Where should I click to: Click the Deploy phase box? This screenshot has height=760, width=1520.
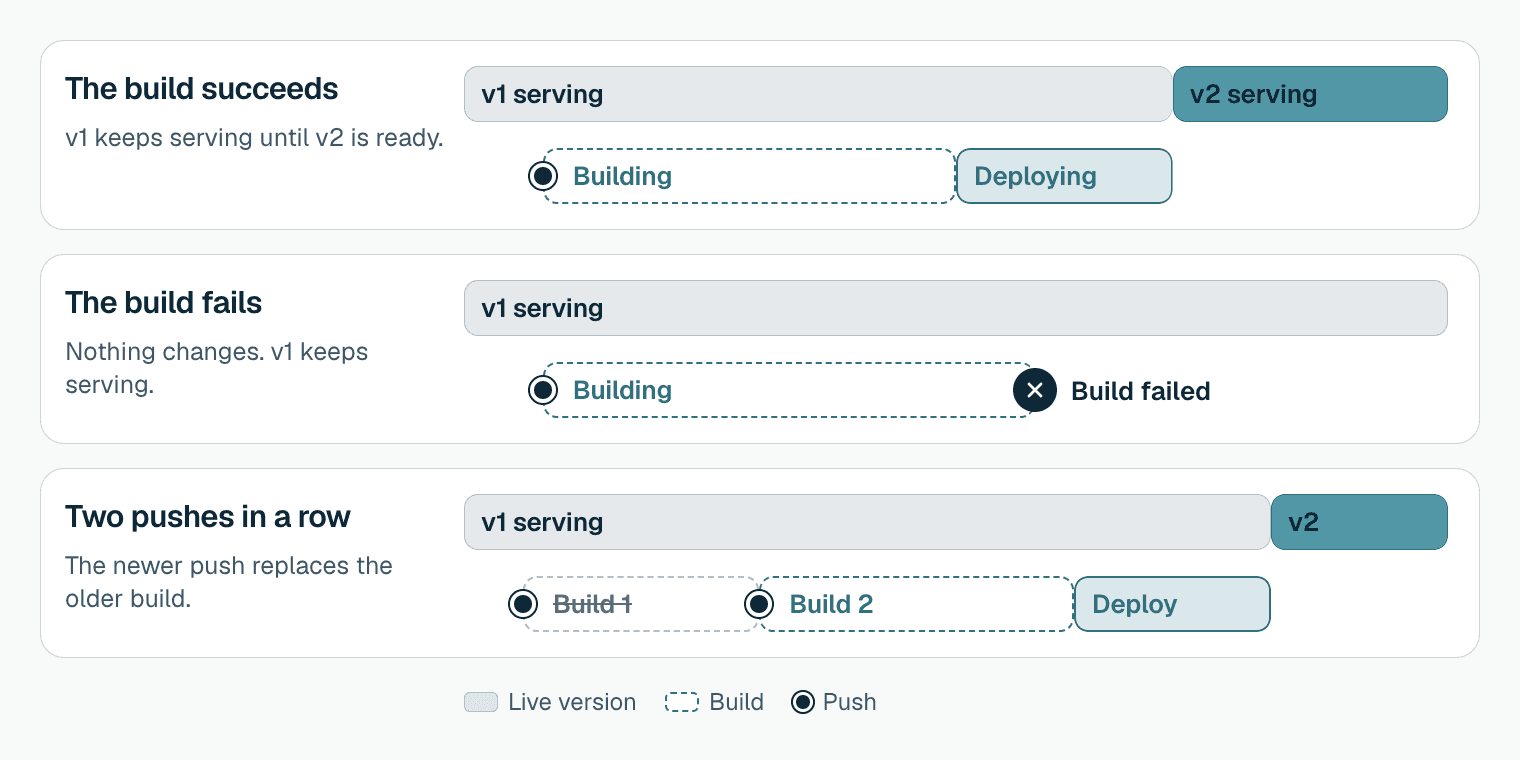coord(1172,604)
